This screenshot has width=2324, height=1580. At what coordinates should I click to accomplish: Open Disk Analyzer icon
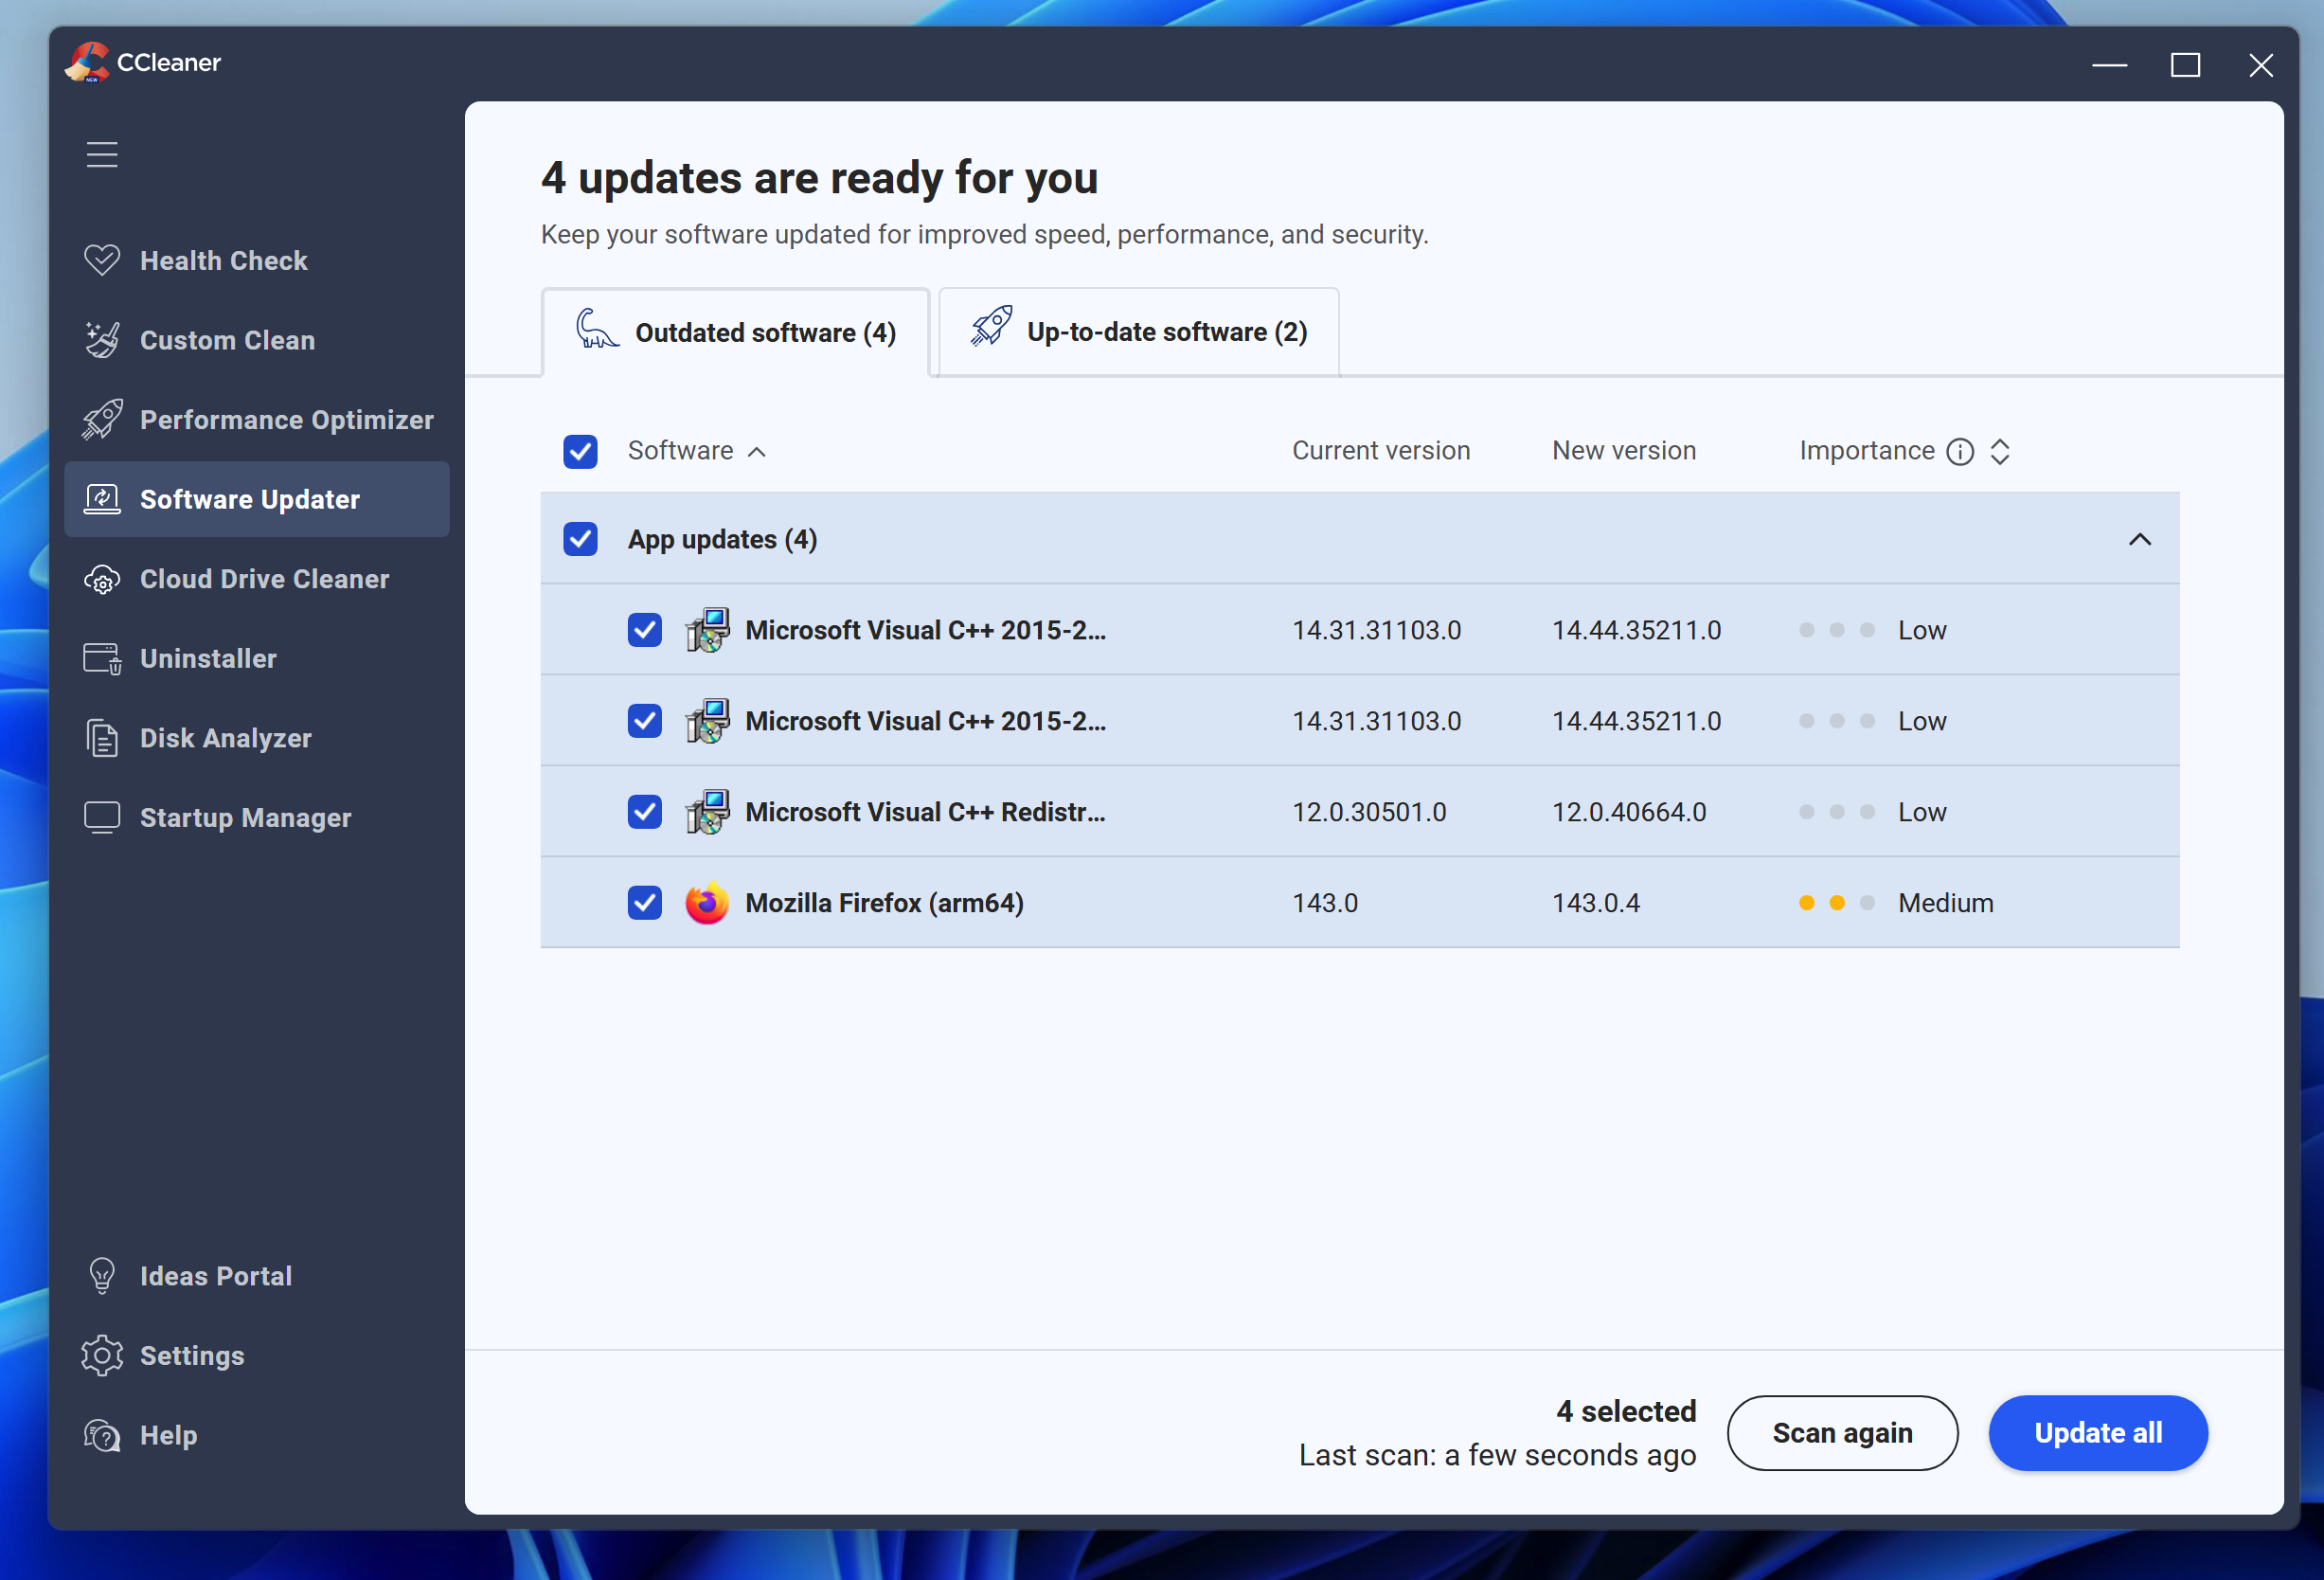[102, 738]
